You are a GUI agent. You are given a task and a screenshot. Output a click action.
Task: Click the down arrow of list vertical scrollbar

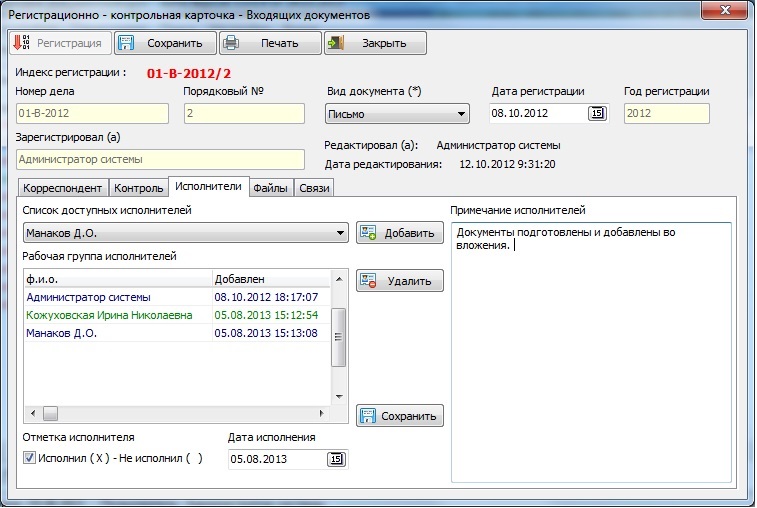pyautogui.click(x=339, y=397)
